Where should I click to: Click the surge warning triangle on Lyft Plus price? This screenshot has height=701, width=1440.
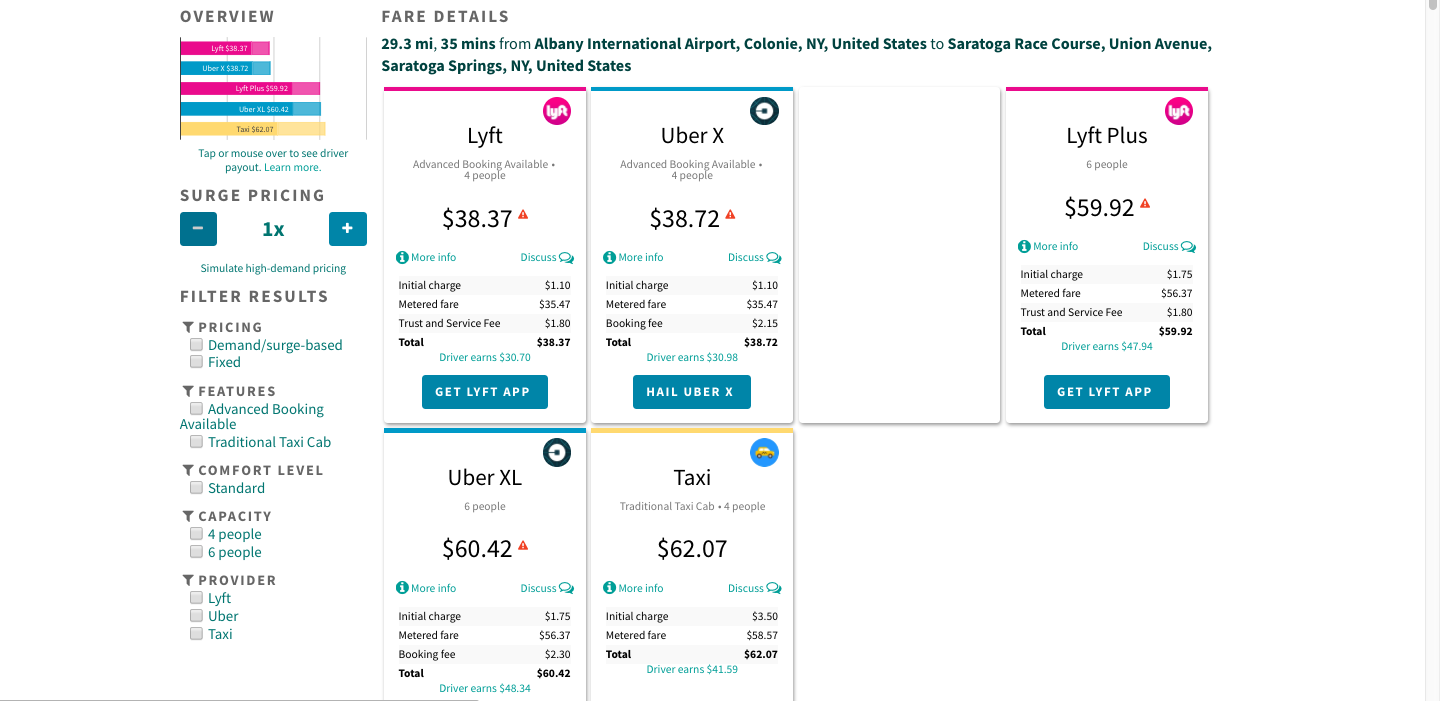(1145, 202)
